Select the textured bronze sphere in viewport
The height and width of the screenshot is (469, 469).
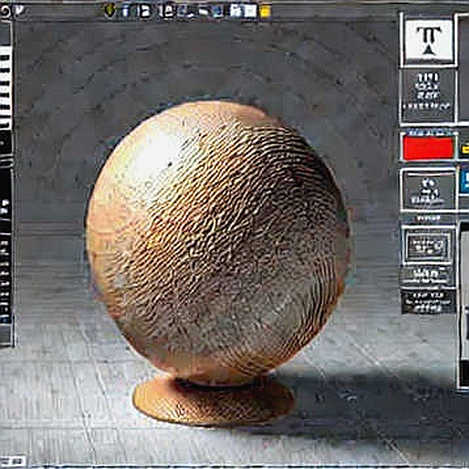(x=218, y=238)
